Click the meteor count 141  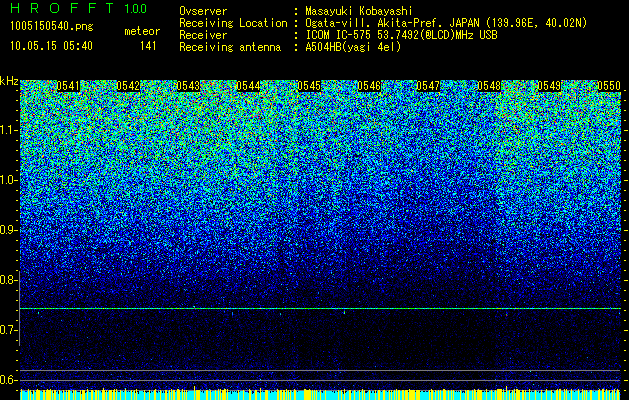(148, 46)
